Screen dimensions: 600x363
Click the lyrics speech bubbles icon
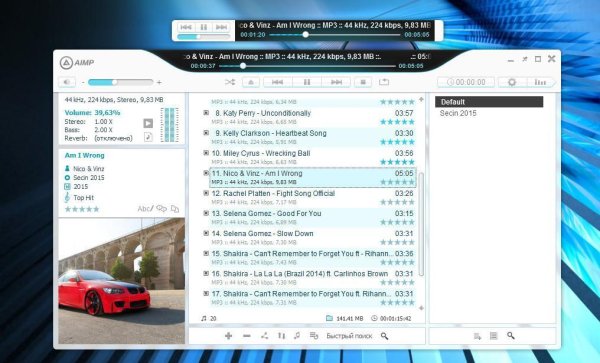point(161,209)
